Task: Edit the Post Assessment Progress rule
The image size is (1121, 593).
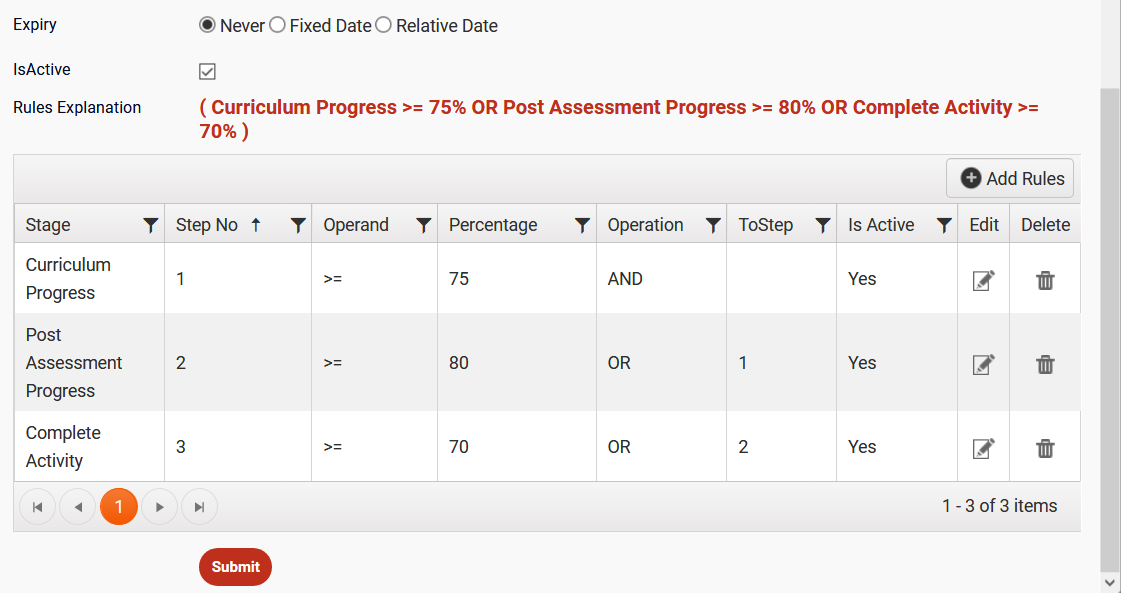Action: pos(984,363)
